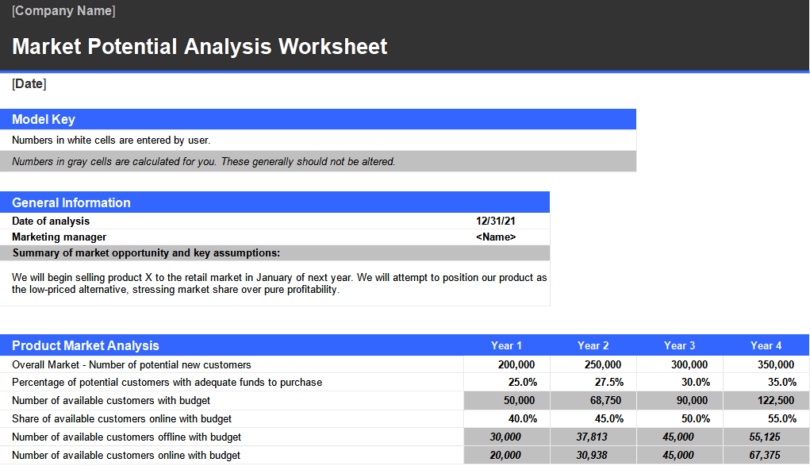Click the Product Market Analysis header
The width and height of the screenshot is (810, 466).
coord(85,346)
